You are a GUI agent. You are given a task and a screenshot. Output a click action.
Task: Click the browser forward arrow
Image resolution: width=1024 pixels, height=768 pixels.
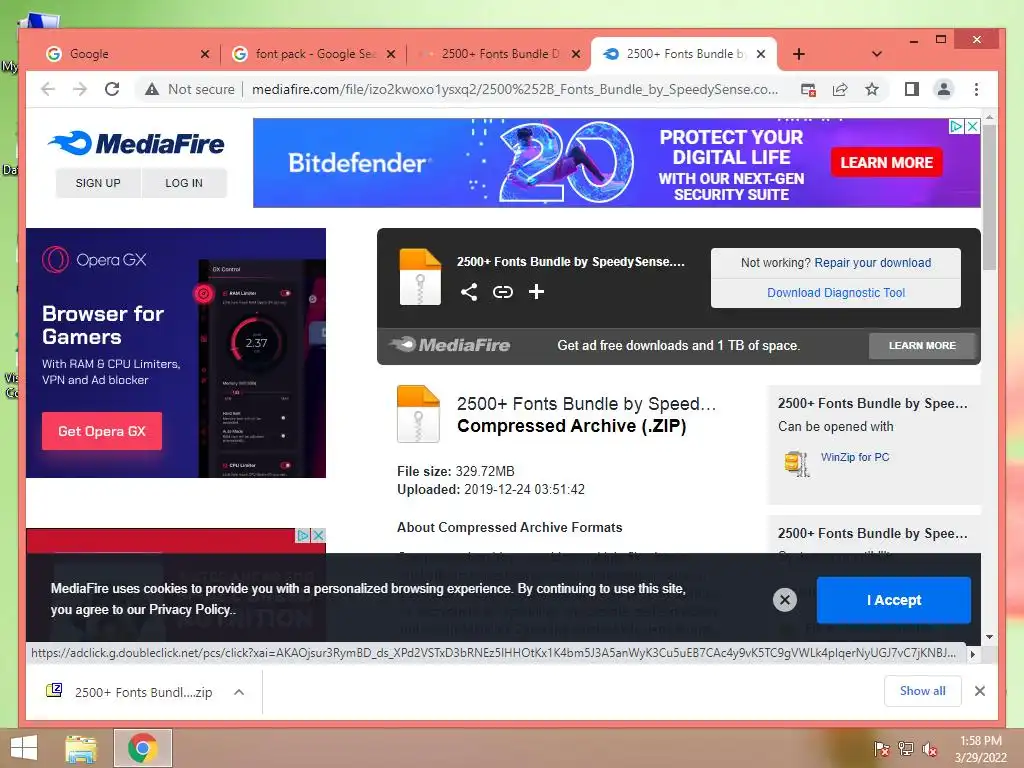pyautogui.click(x=80, y=89)
